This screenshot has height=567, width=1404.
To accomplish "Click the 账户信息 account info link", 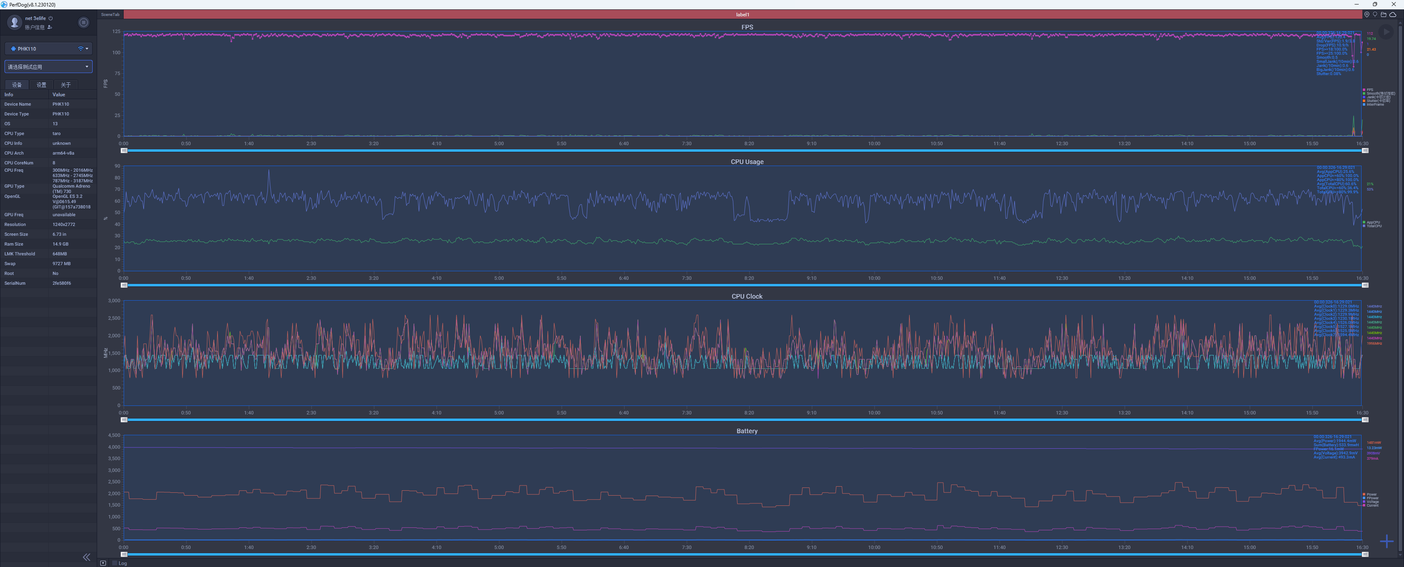I will coord(36,27).
